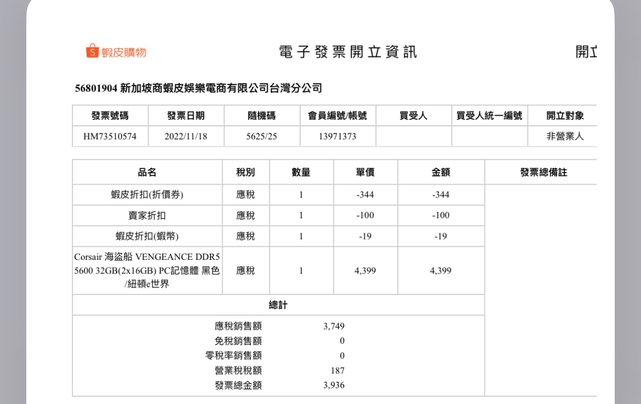Image resolution: width=641 pixels, height=404 pixels.
Task: Select the 發票總金額 total 3,936
Action: point(334,385)
